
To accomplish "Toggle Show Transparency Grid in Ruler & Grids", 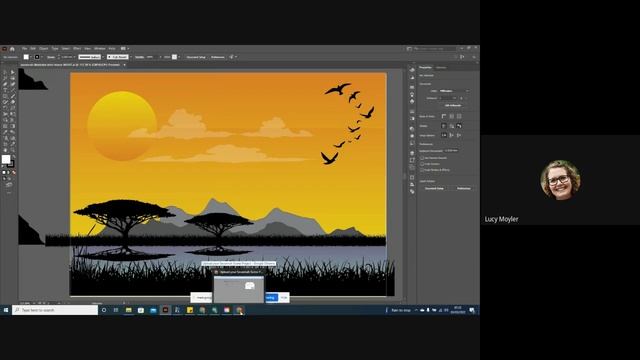I will click(459, 116).
